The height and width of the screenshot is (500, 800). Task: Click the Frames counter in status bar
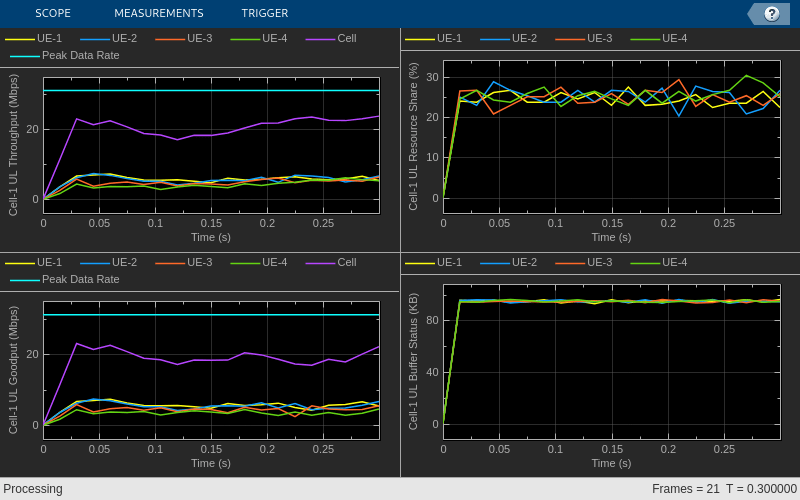685,489
